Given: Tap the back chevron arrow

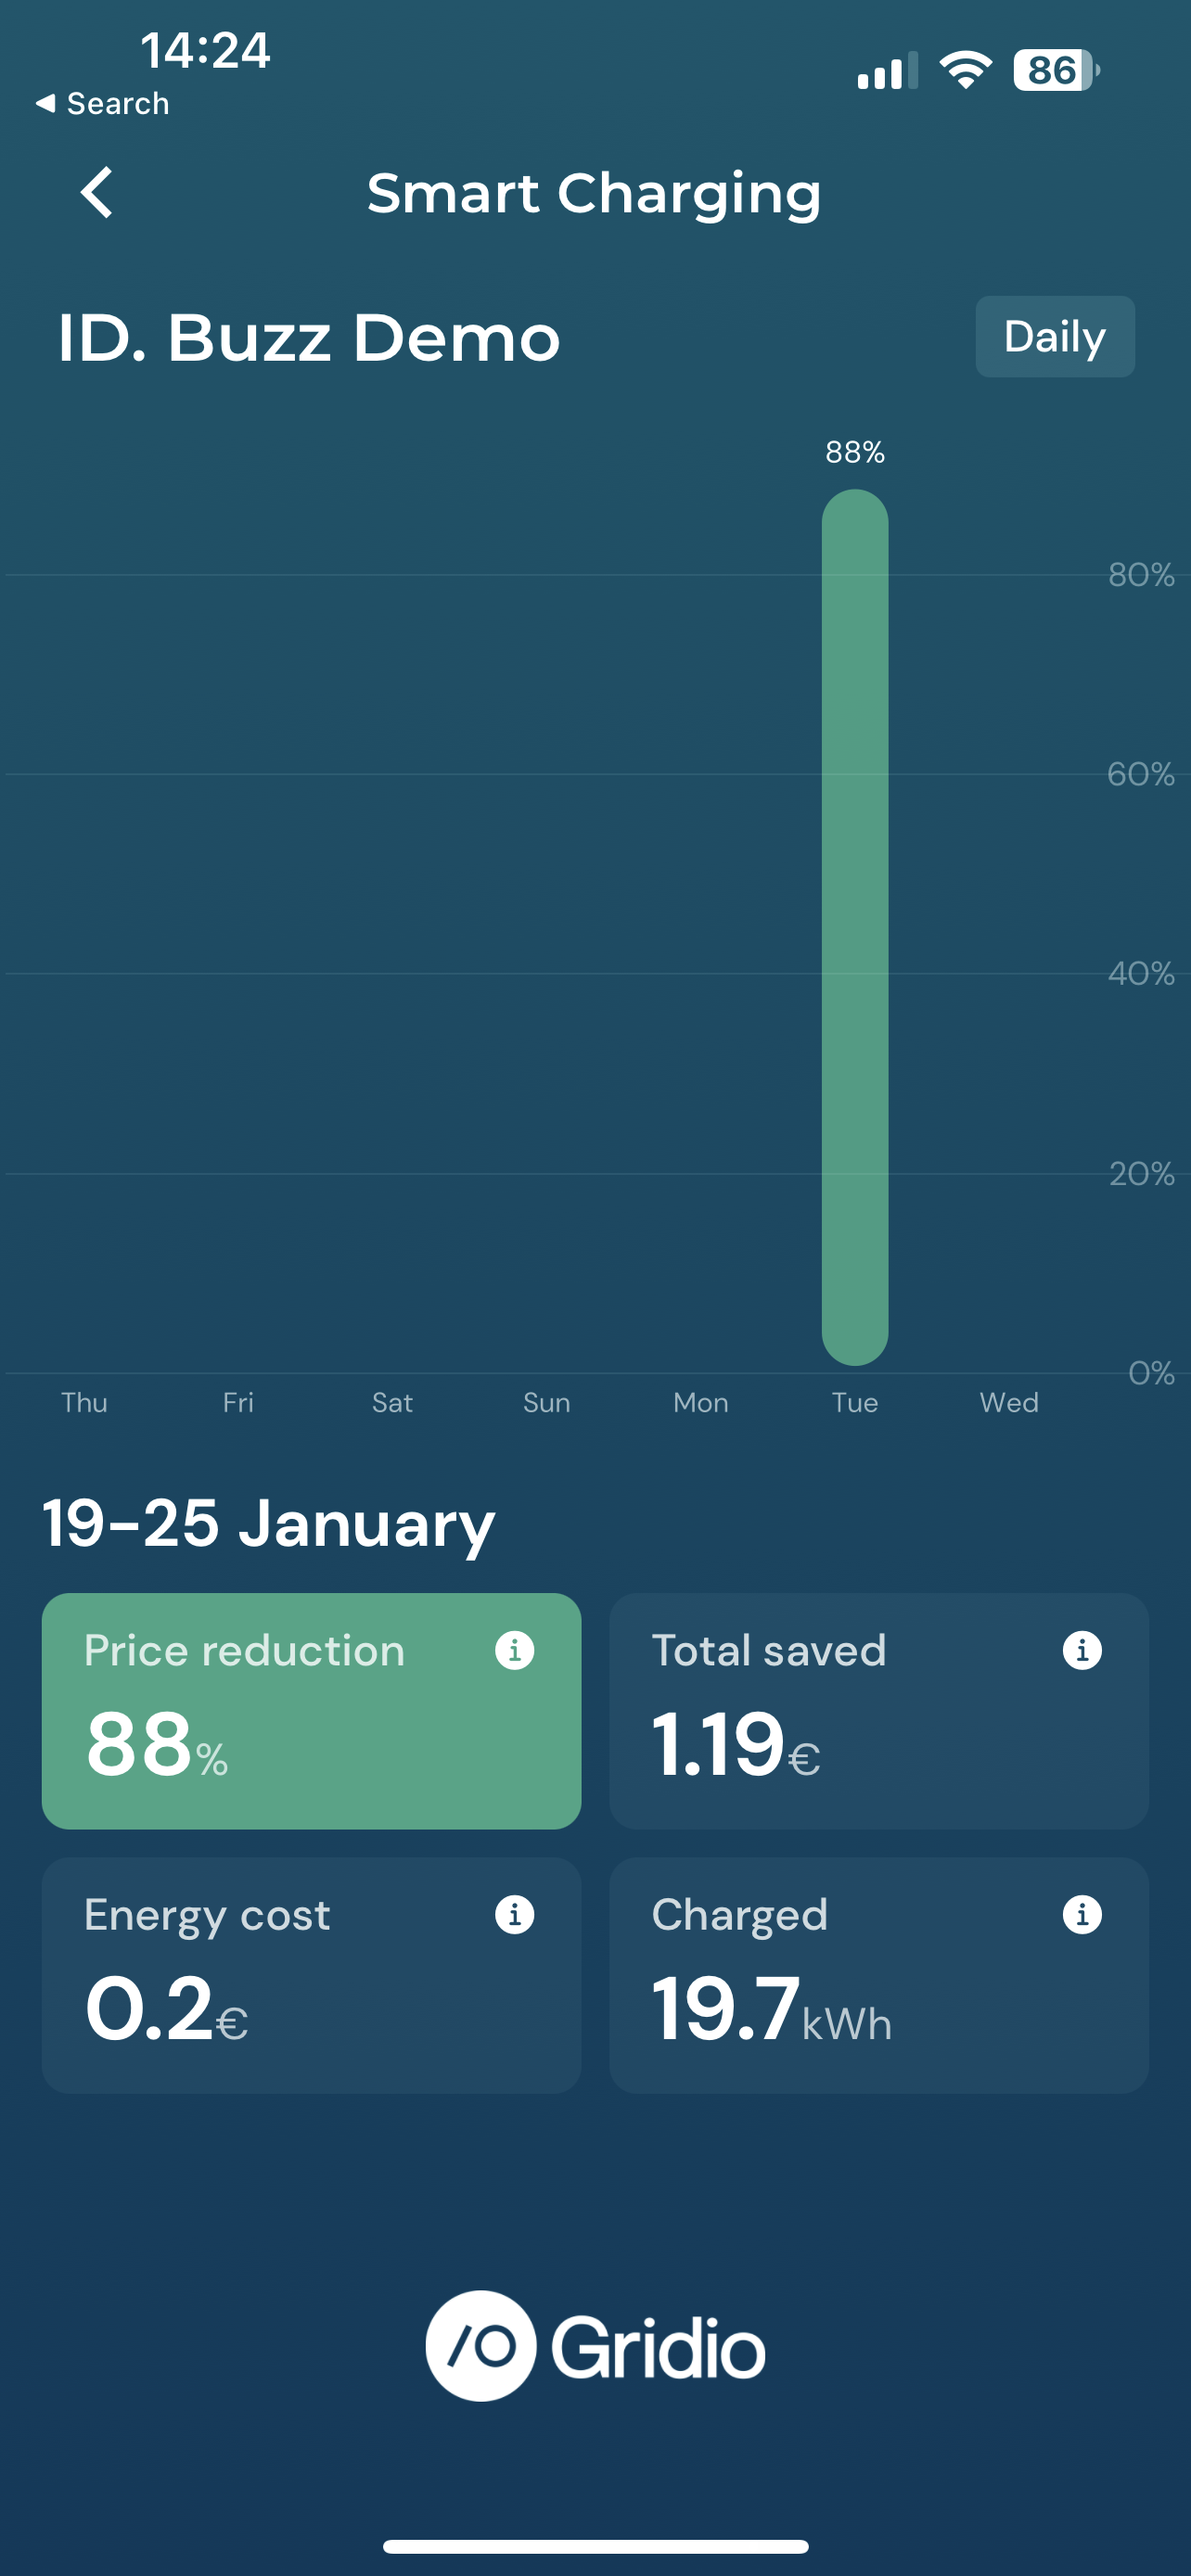Looking at the screenshot, I should (97, 192).
